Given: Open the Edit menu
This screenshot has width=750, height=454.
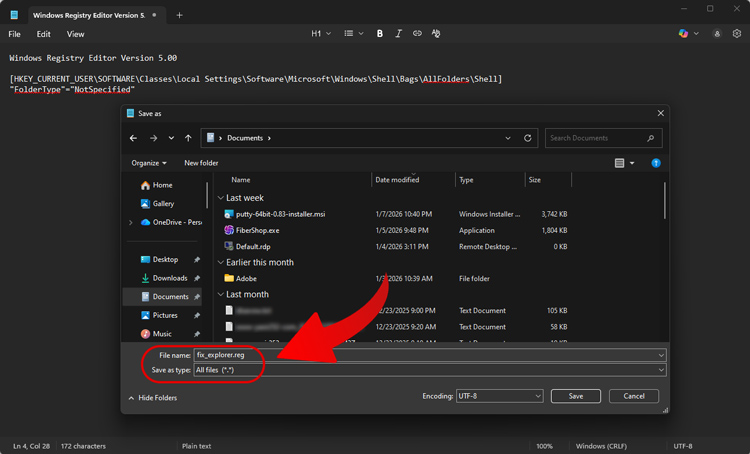Looking at the screenshot, I should (x=44, y=34).
